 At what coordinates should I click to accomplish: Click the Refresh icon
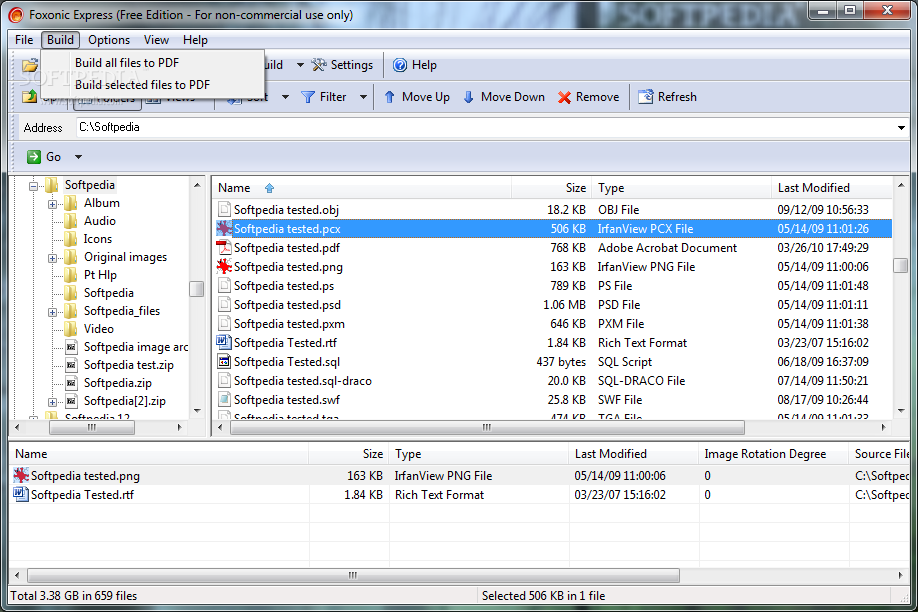point(645,97)
